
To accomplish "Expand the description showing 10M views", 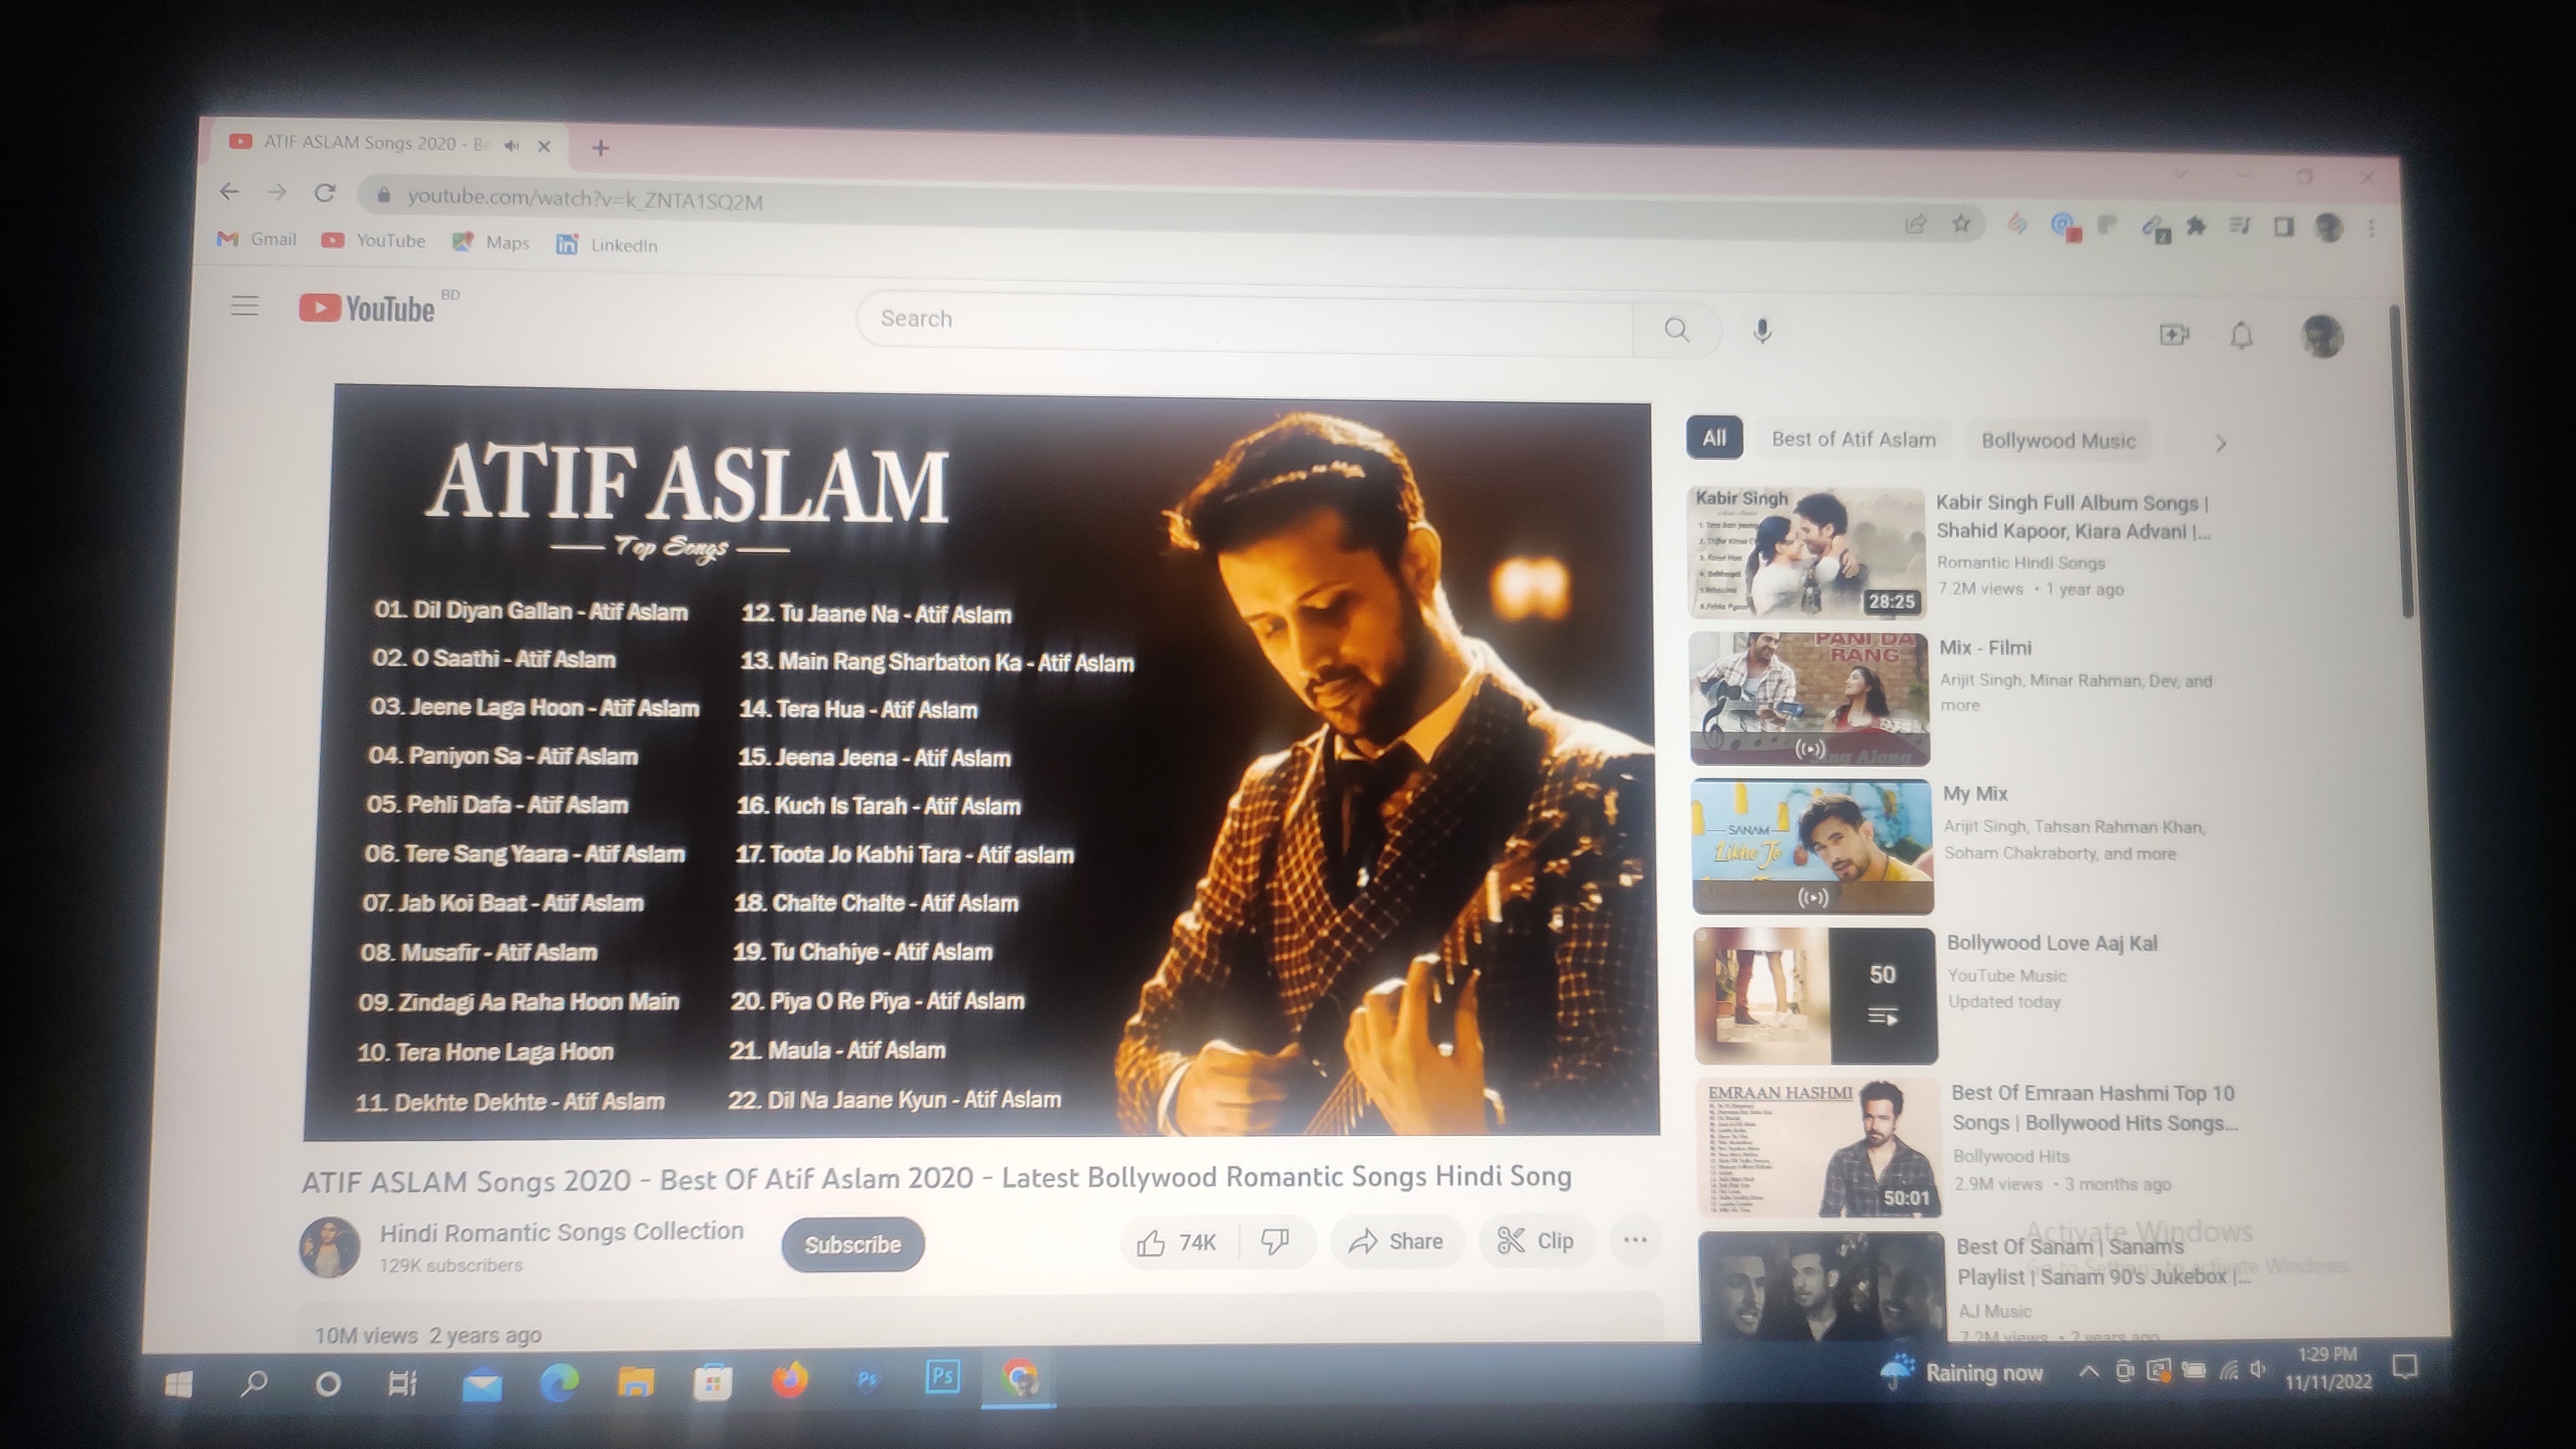I will (x=980, y=1322).
